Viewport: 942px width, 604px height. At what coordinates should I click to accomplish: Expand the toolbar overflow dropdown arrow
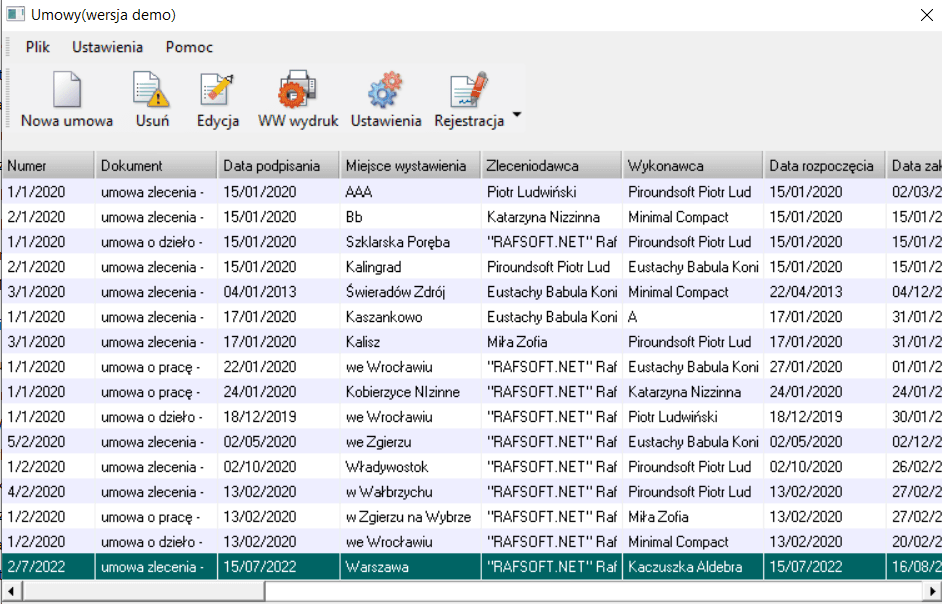pos(517,115)
